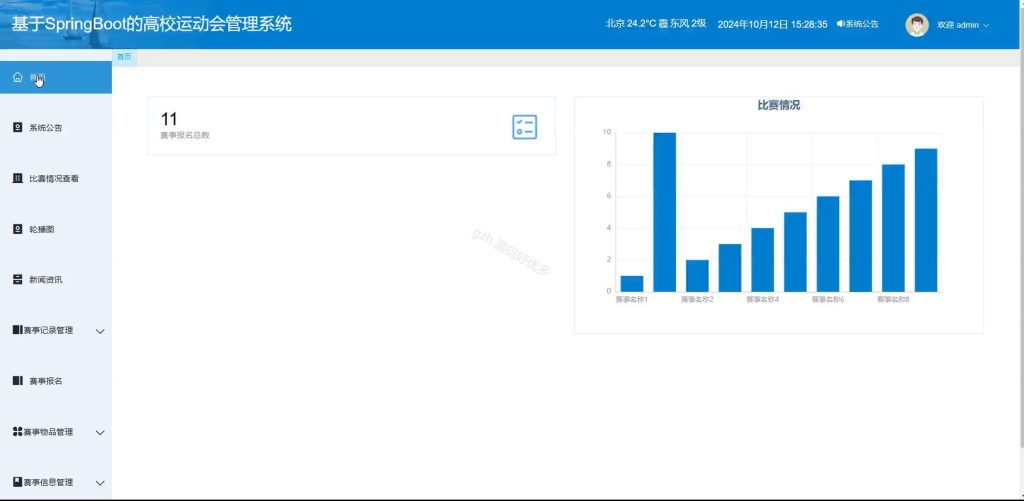Screen dimensions: 1024x501
Task: Click the system title 基于SpringBoot的高校运动会管理系统
Action: (x=152, y=24)
